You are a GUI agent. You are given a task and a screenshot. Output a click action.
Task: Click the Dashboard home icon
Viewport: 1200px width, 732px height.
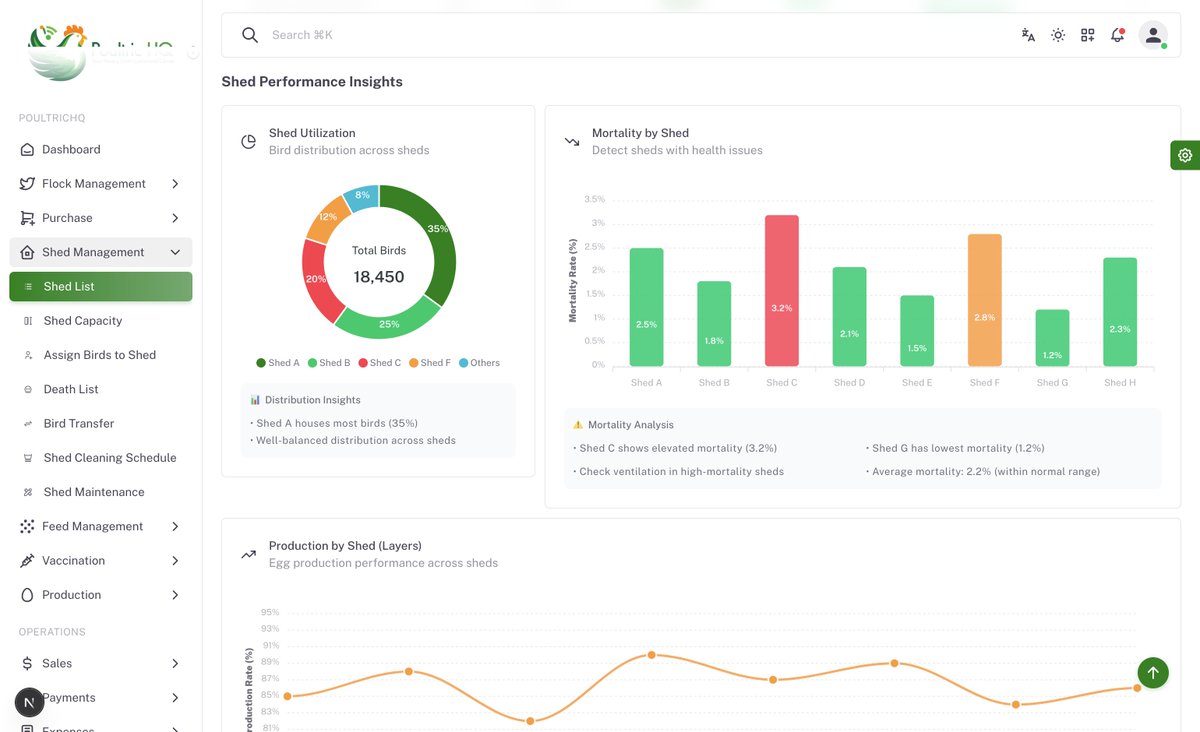[x=27, y=150]
